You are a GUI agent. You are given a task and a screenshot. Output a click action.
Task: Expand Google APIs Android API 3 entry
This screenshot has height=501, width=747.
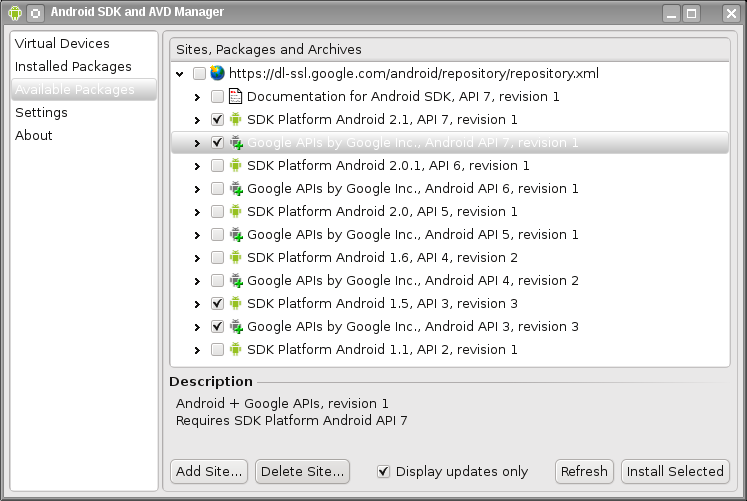[197, 327]
